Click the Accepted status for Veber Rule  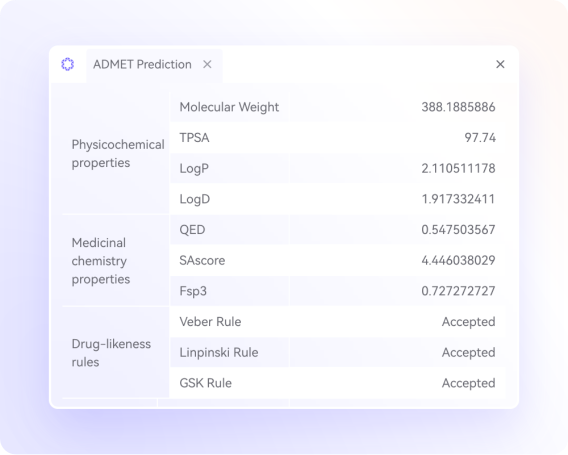(468, 321)
